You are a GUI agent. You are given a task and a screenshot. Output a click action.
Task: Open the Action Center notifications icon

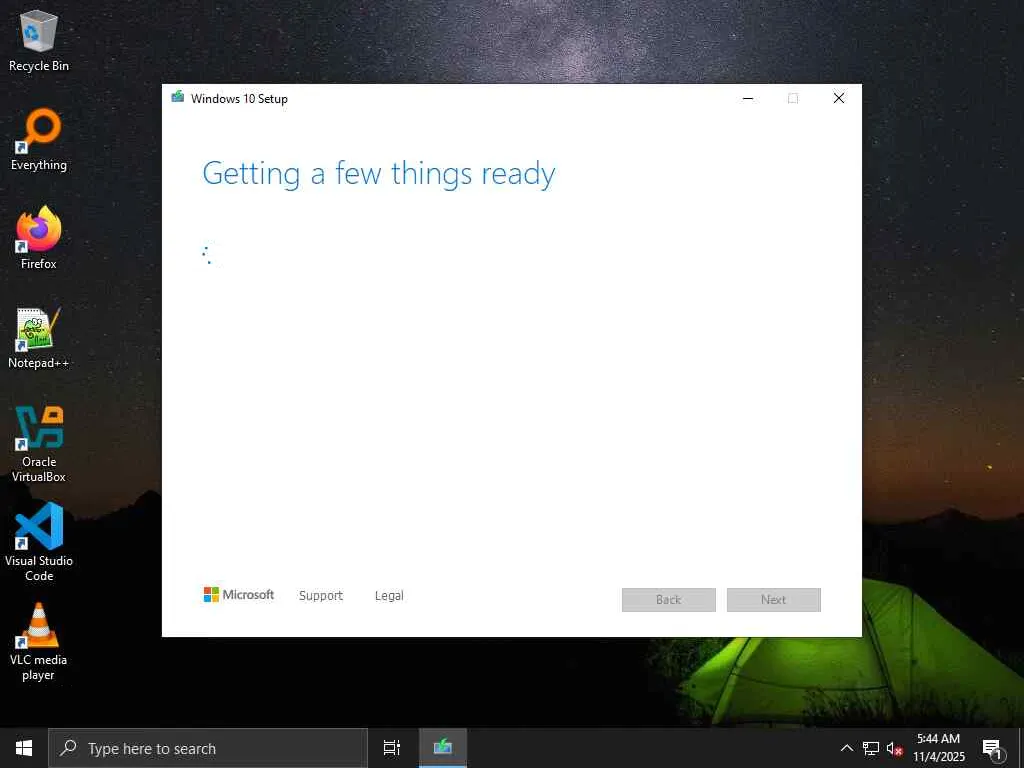coord(992,748)
